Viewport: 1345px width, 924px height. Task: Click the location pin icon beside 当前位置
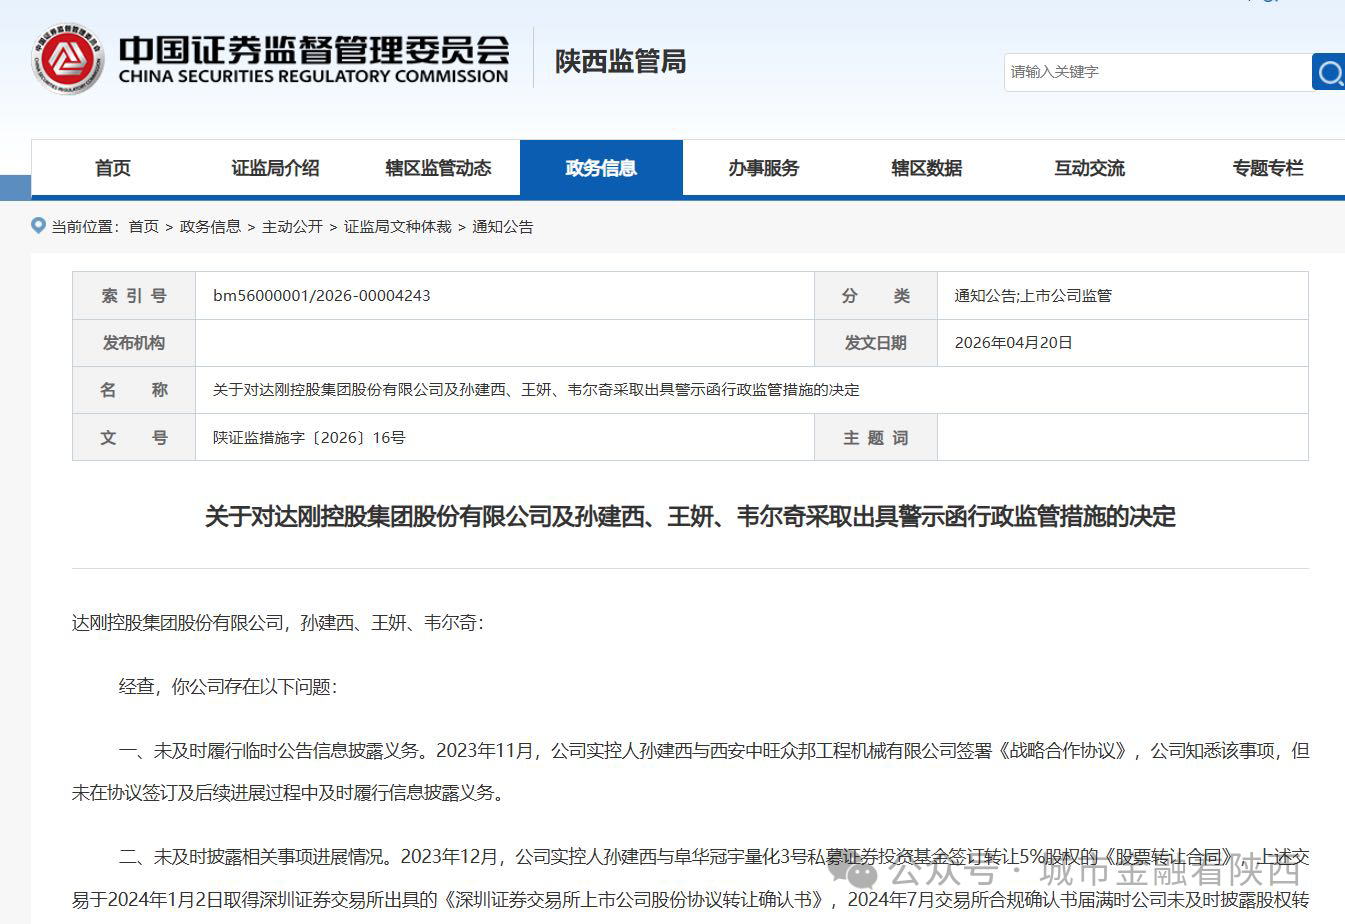pyautogui.click(x=39, y=226)
